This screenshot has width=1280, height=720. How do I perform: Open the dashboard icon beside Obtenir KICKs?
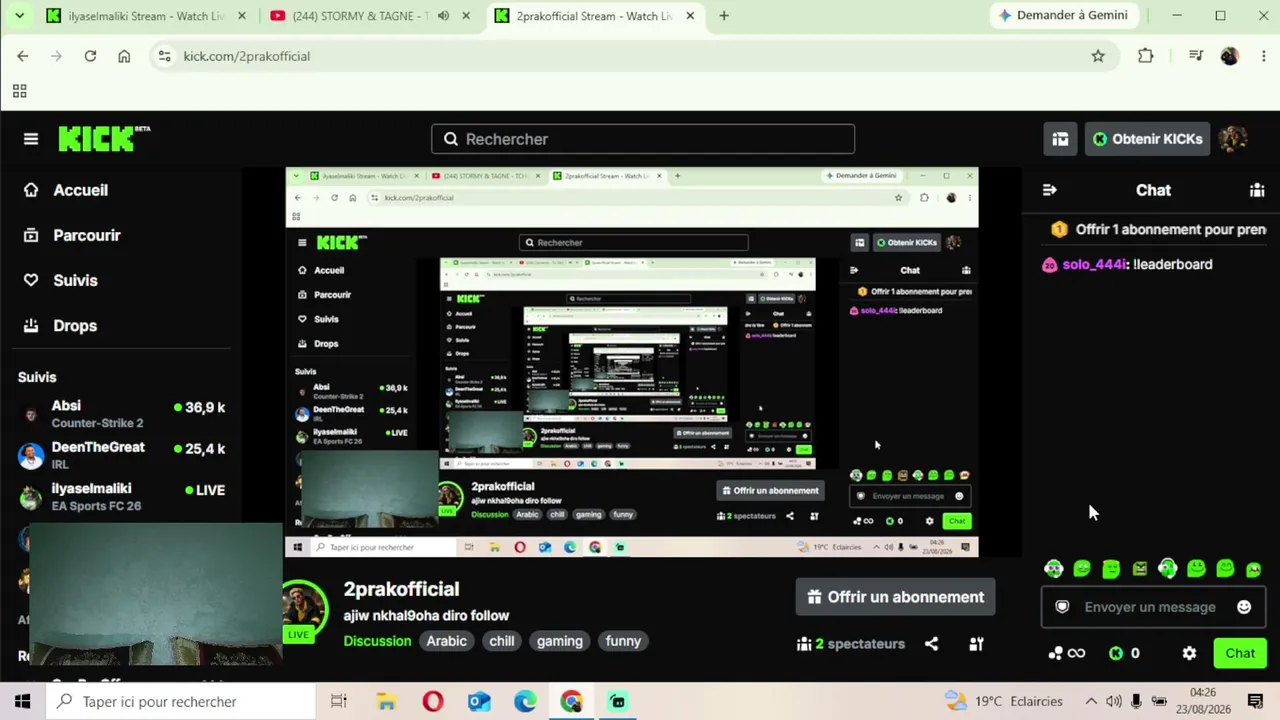point(1060,139)
